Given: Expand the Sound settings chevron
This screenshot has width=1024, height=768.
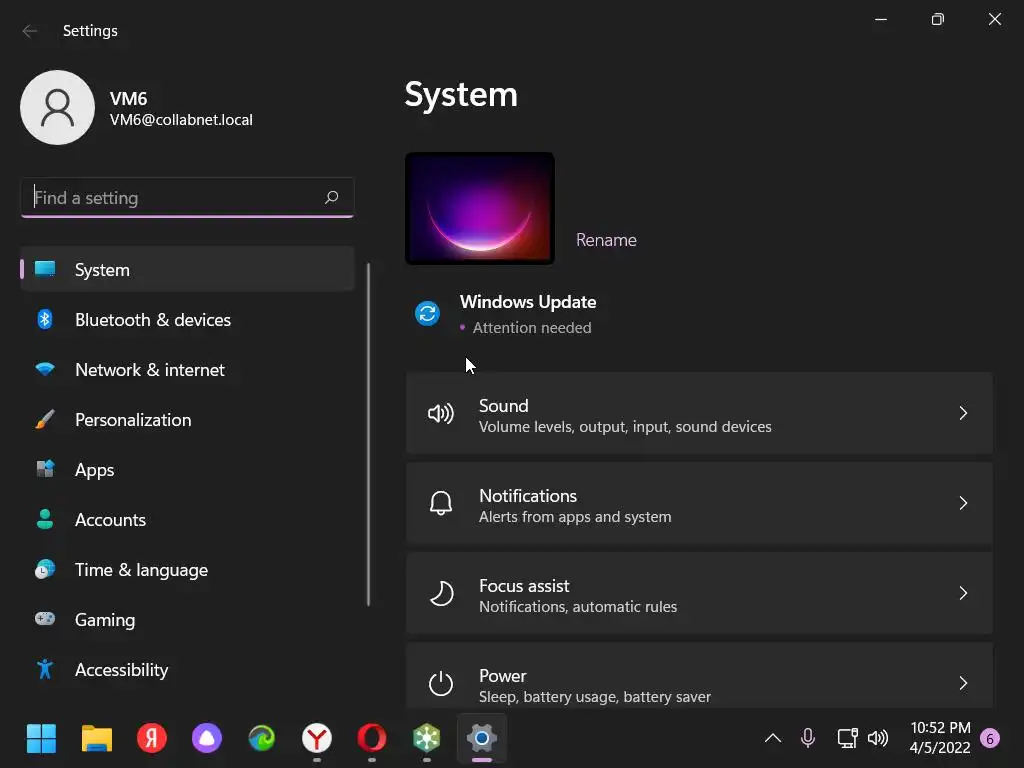Looking at the screenshot, I should tap(963, 413).
